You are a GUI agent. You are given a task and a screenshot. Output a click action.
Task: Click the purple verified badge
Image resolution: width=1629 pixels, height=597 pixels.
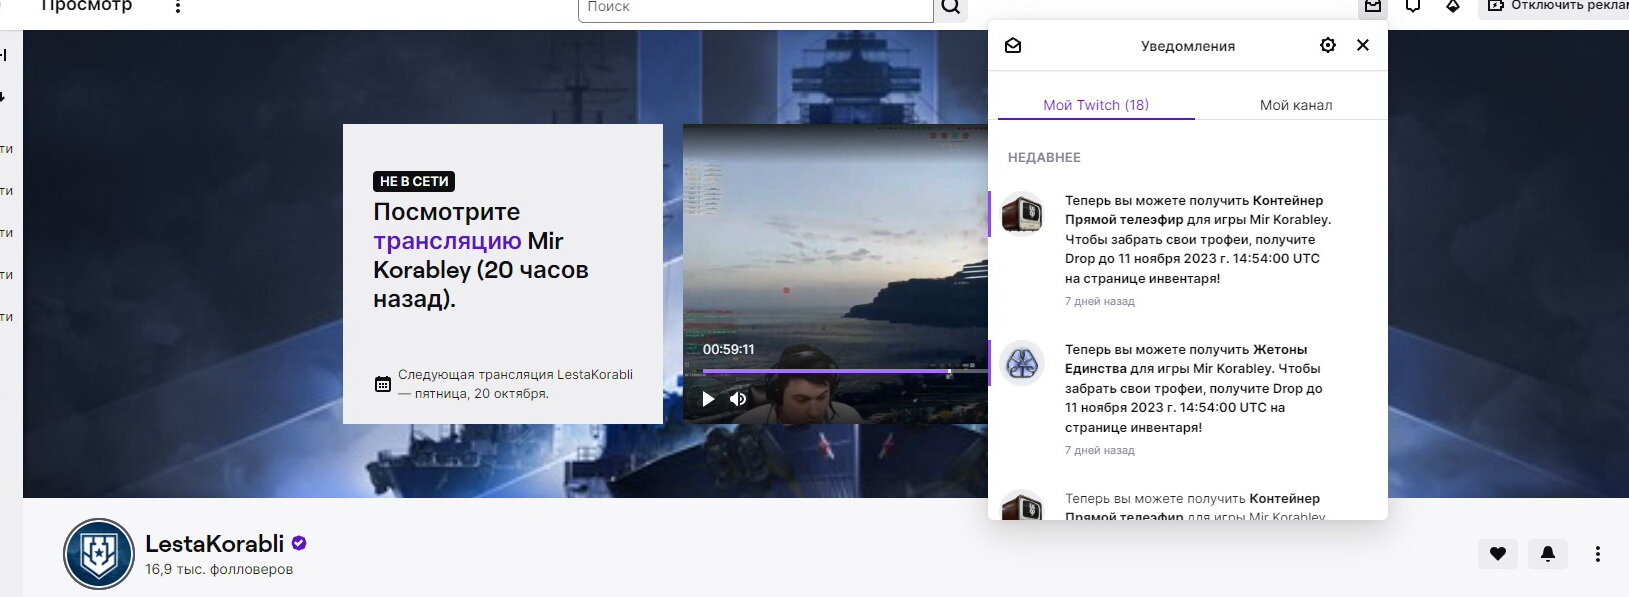[299, 543]
